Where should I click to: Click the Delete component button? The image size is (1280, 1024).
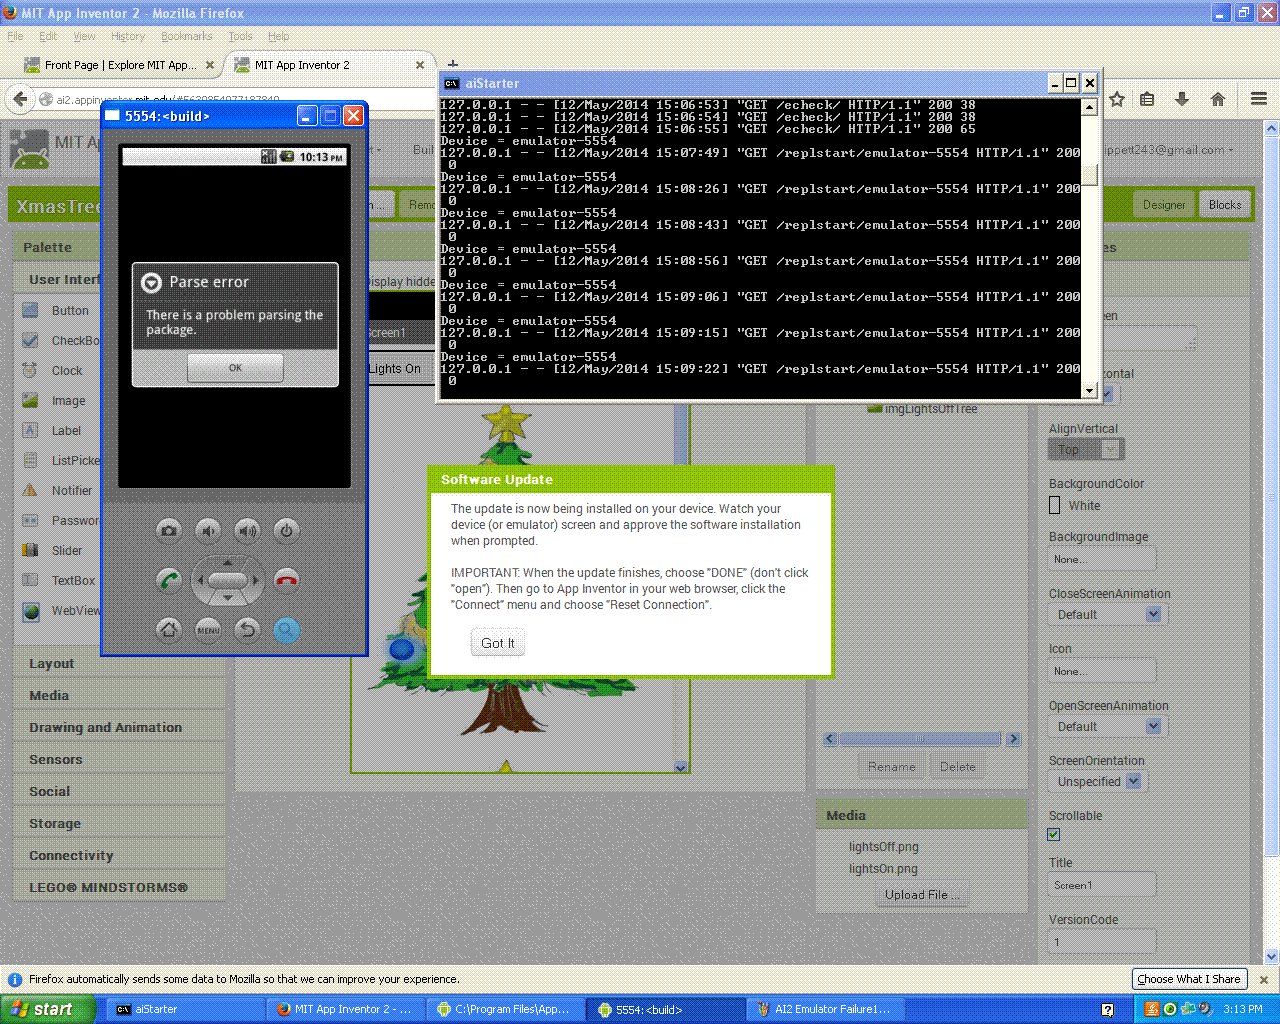click(958, 767)
